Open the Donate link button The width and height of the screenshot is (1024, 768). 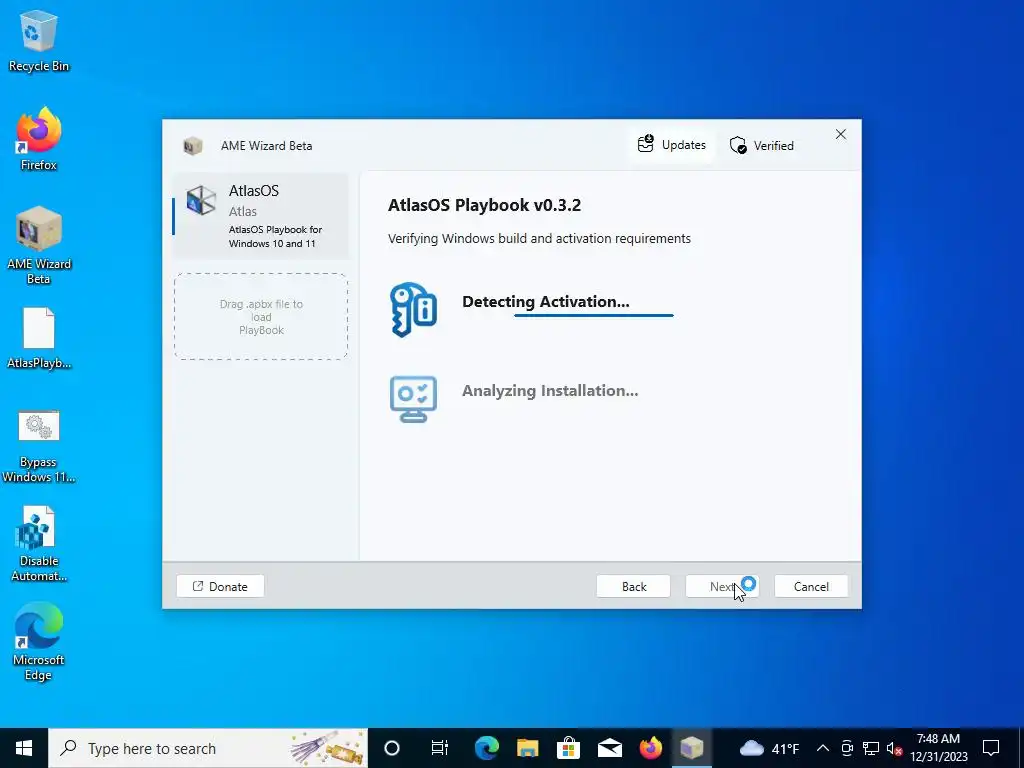220,586
